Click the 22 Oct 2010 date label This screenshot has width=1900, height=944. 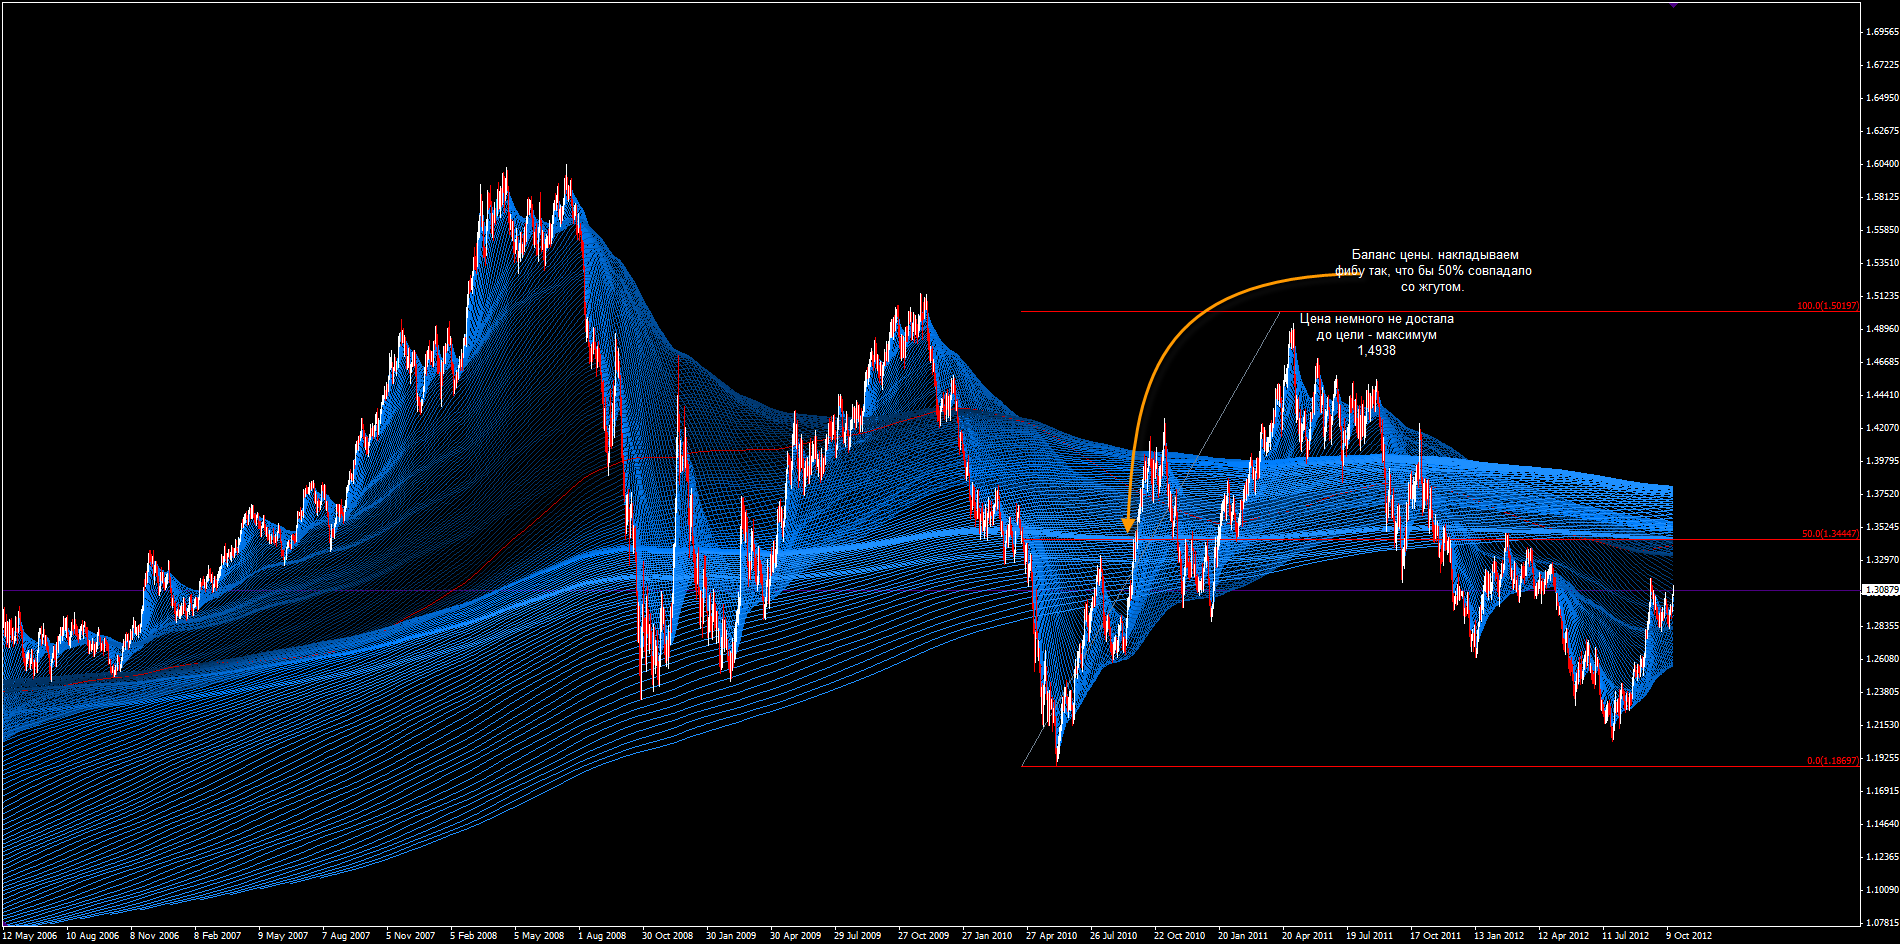tap(1180, 936)
